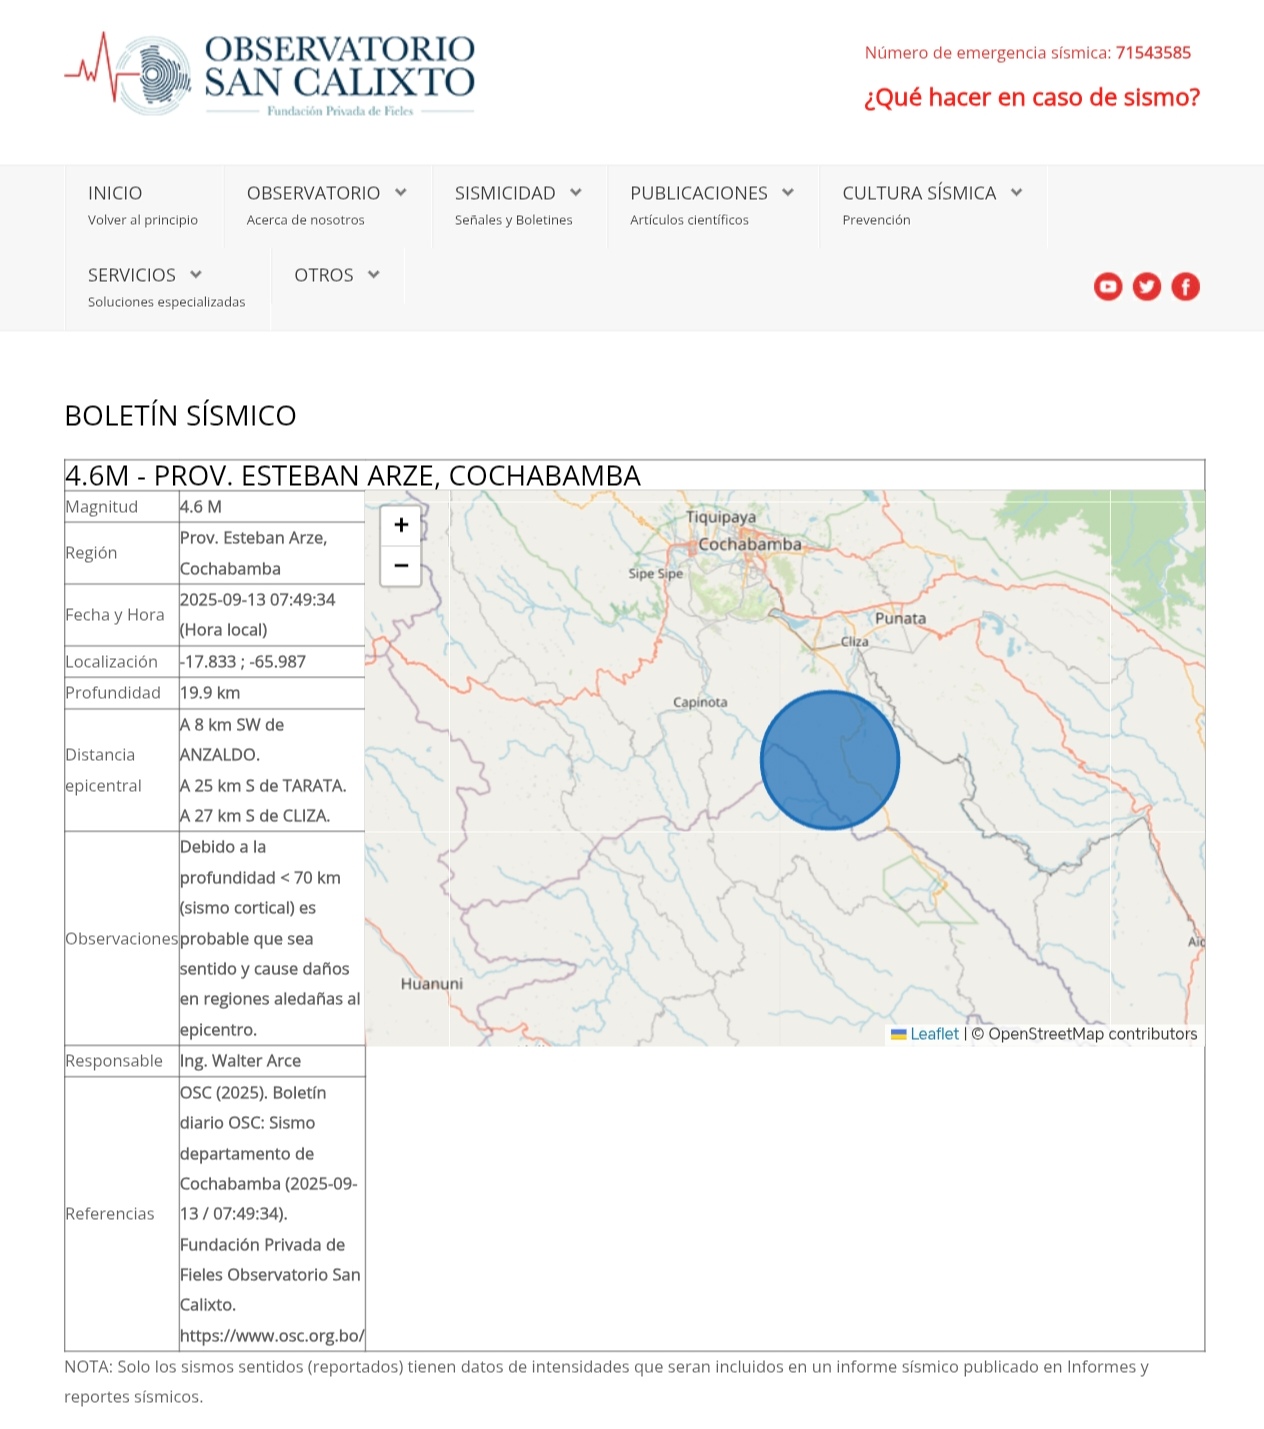Click the Sipe Sipe label on the map

[656, 574]
